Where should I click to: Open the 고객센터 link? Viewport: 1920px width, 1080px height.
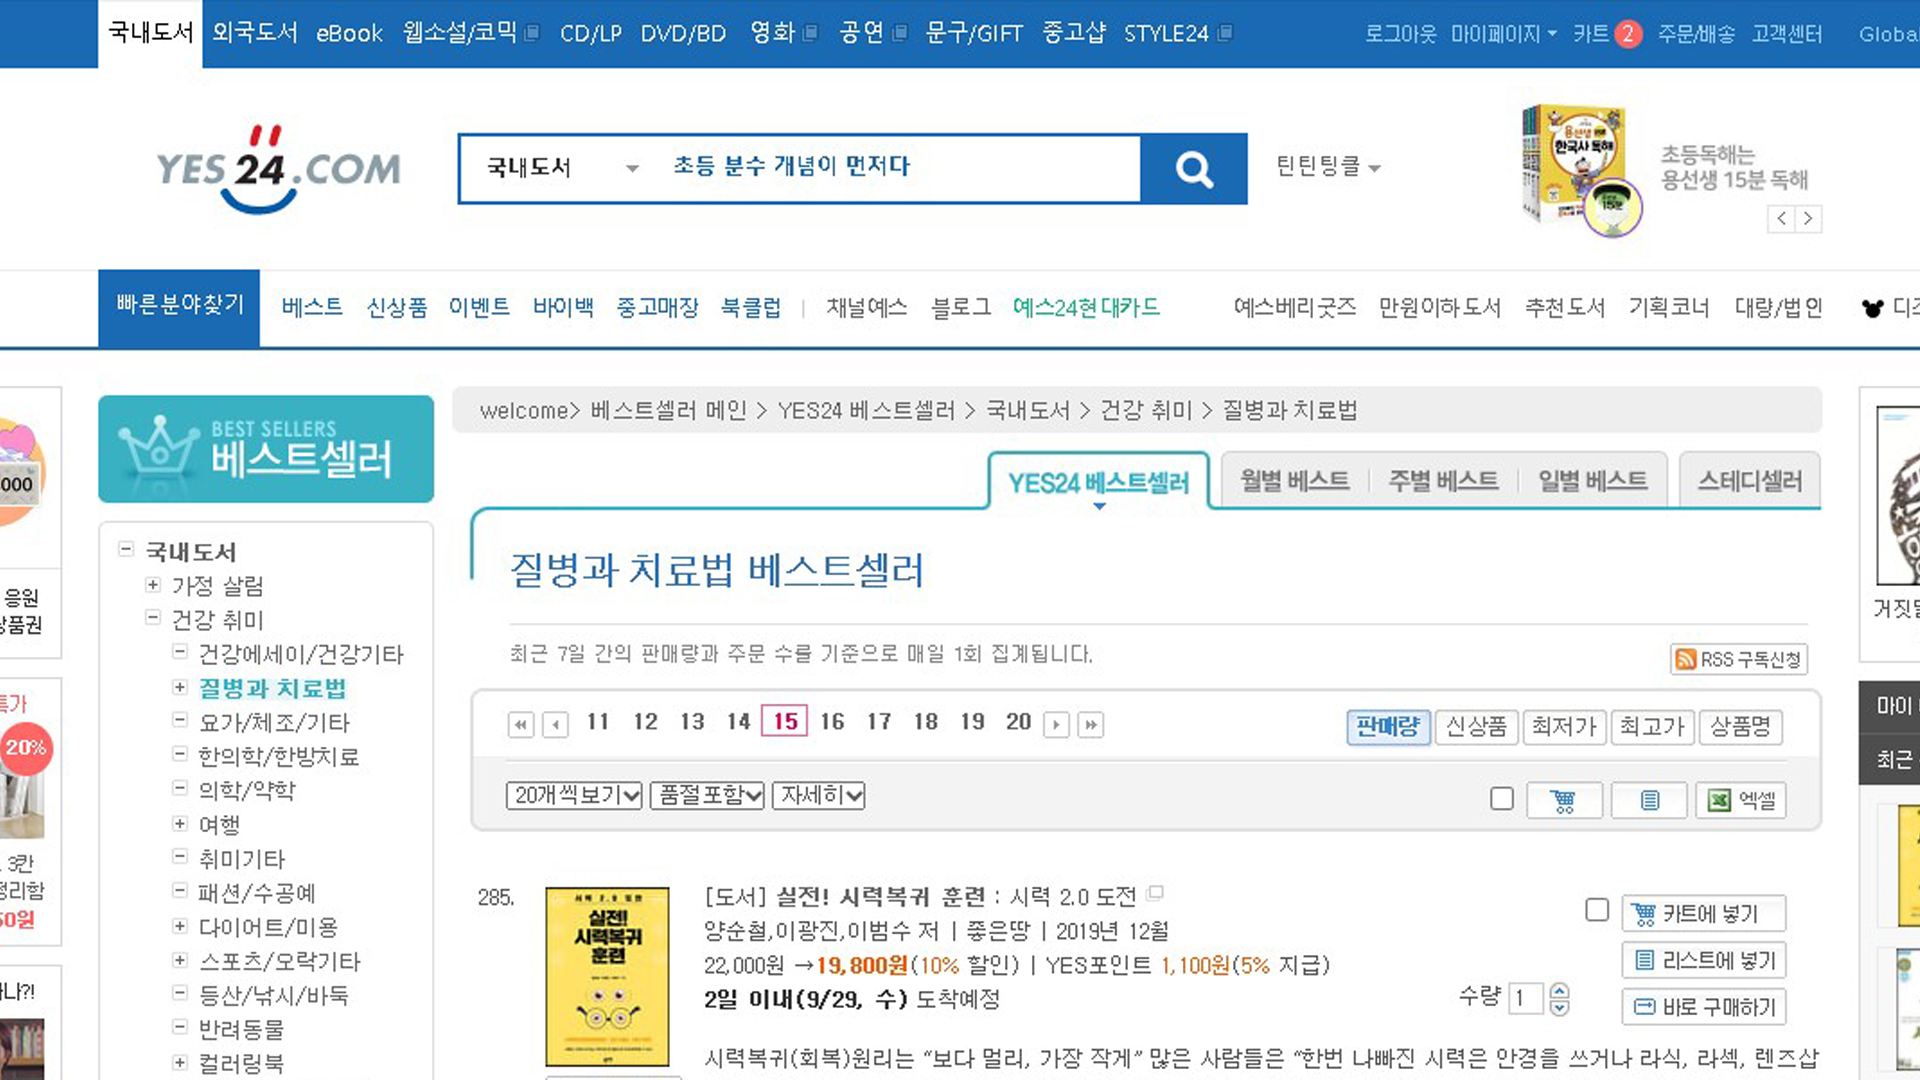coord(1787,34)
